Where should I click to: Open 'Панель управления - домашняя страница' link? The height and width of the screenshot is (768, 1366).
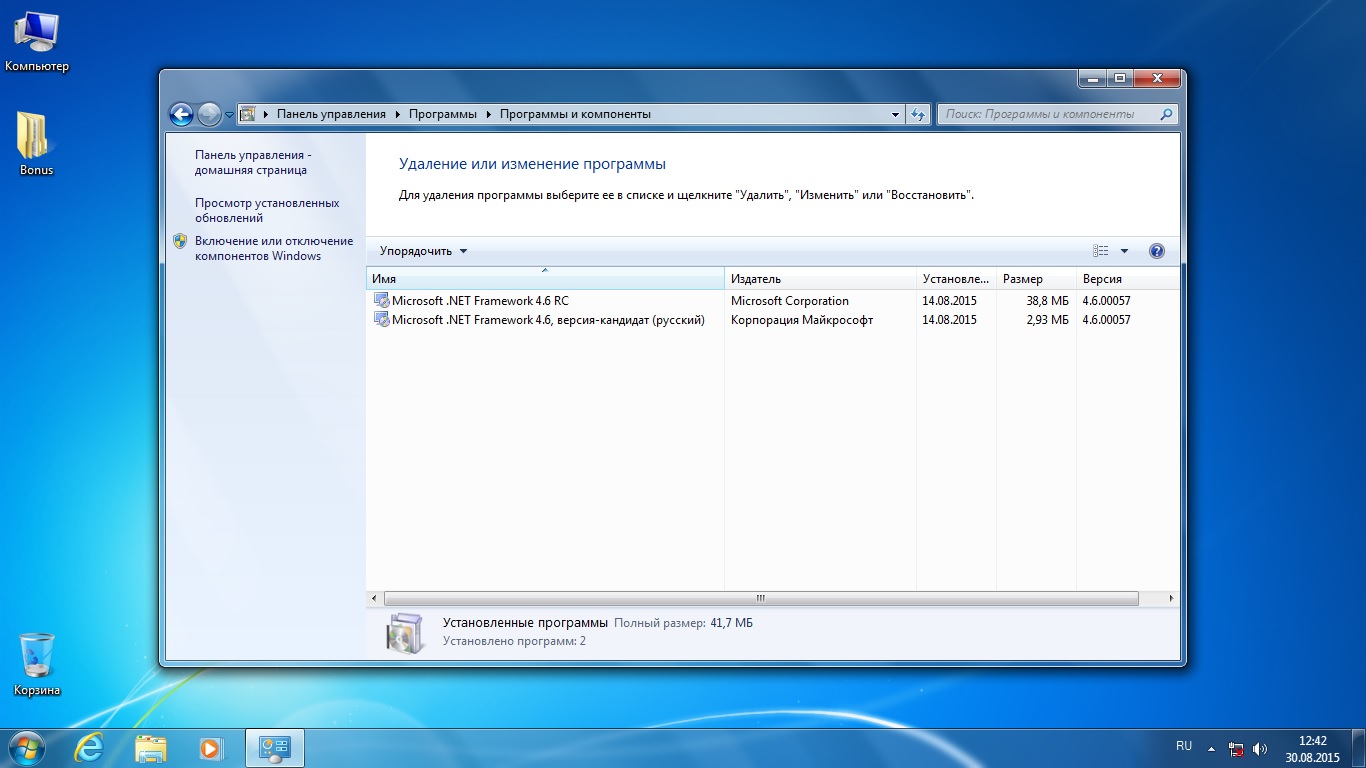253,163
